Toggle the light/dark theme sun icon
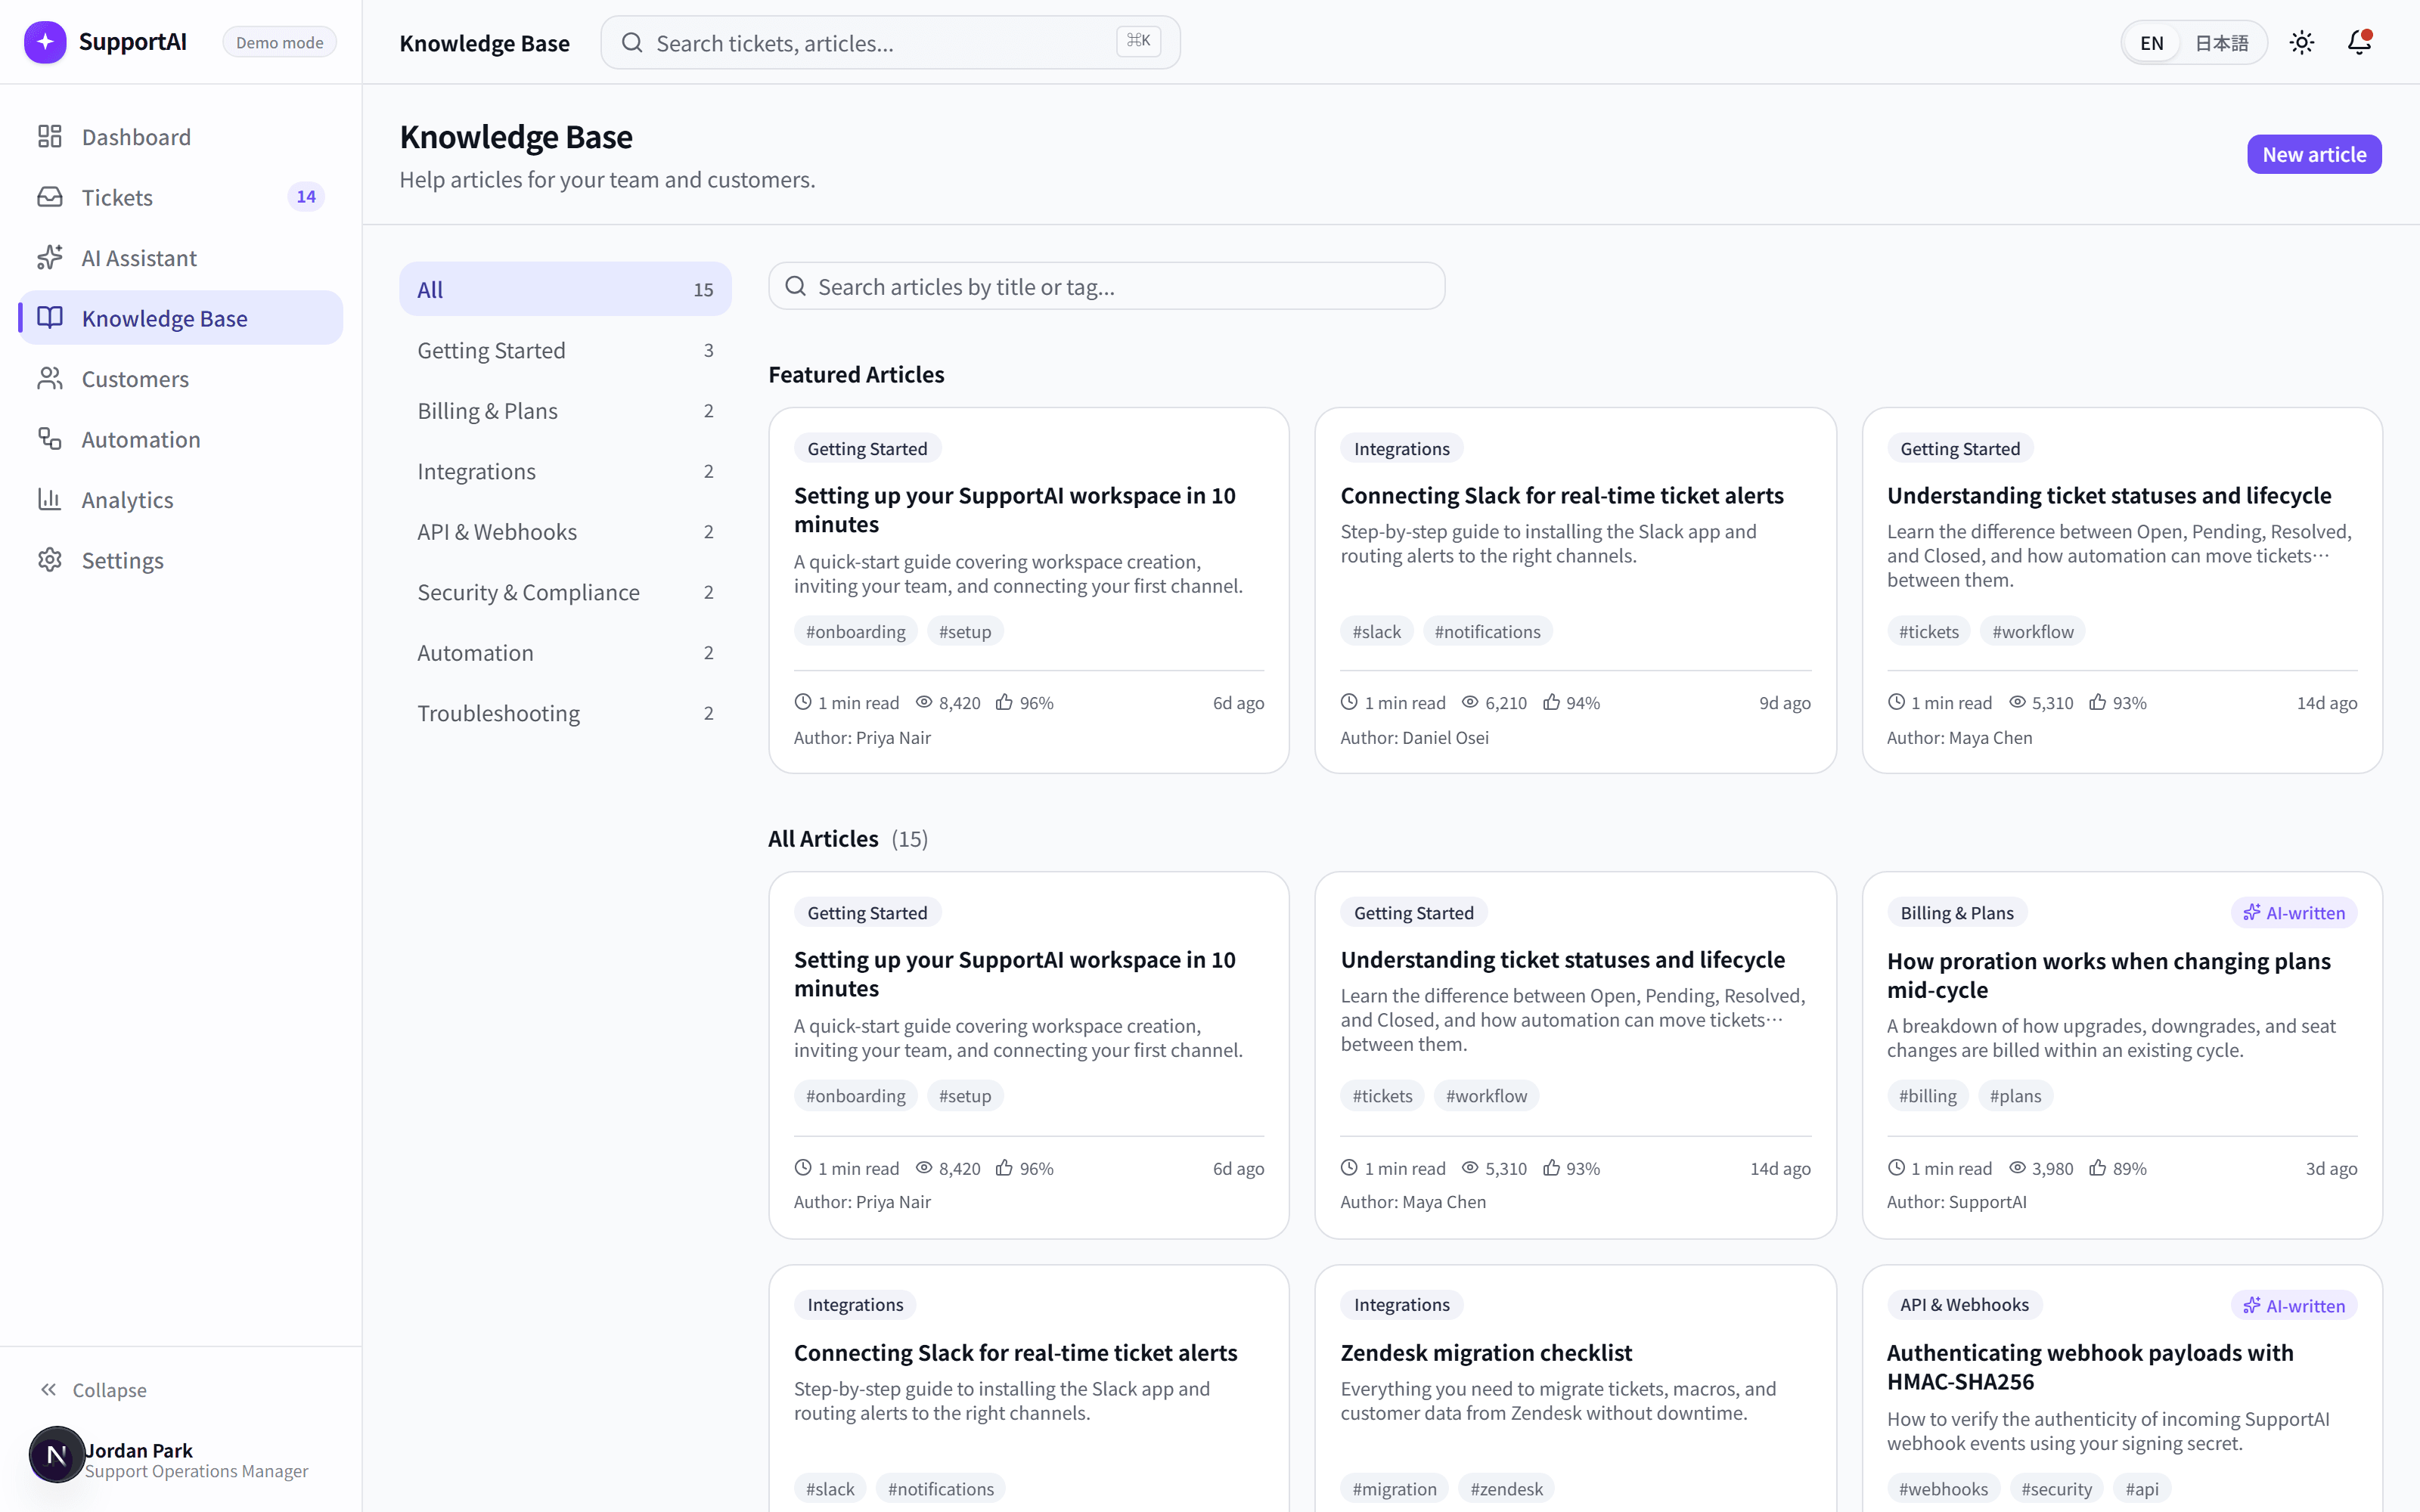Image resolution: width=2420 pixels, height=1512 pixels. click(x=2302, y=42)
